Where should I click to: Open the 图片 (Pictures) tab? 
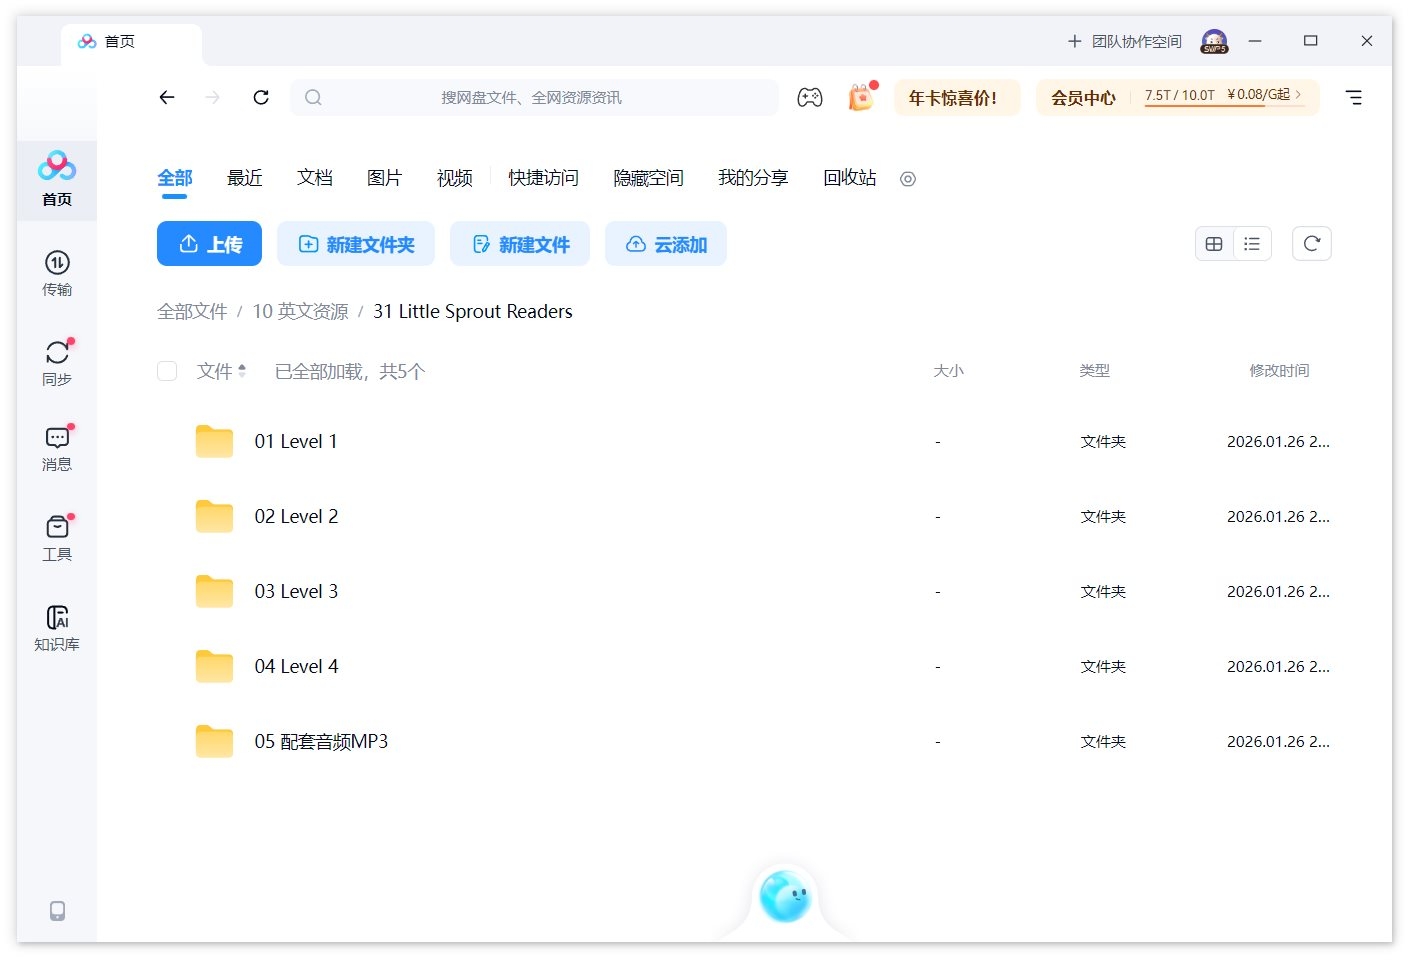385,177
